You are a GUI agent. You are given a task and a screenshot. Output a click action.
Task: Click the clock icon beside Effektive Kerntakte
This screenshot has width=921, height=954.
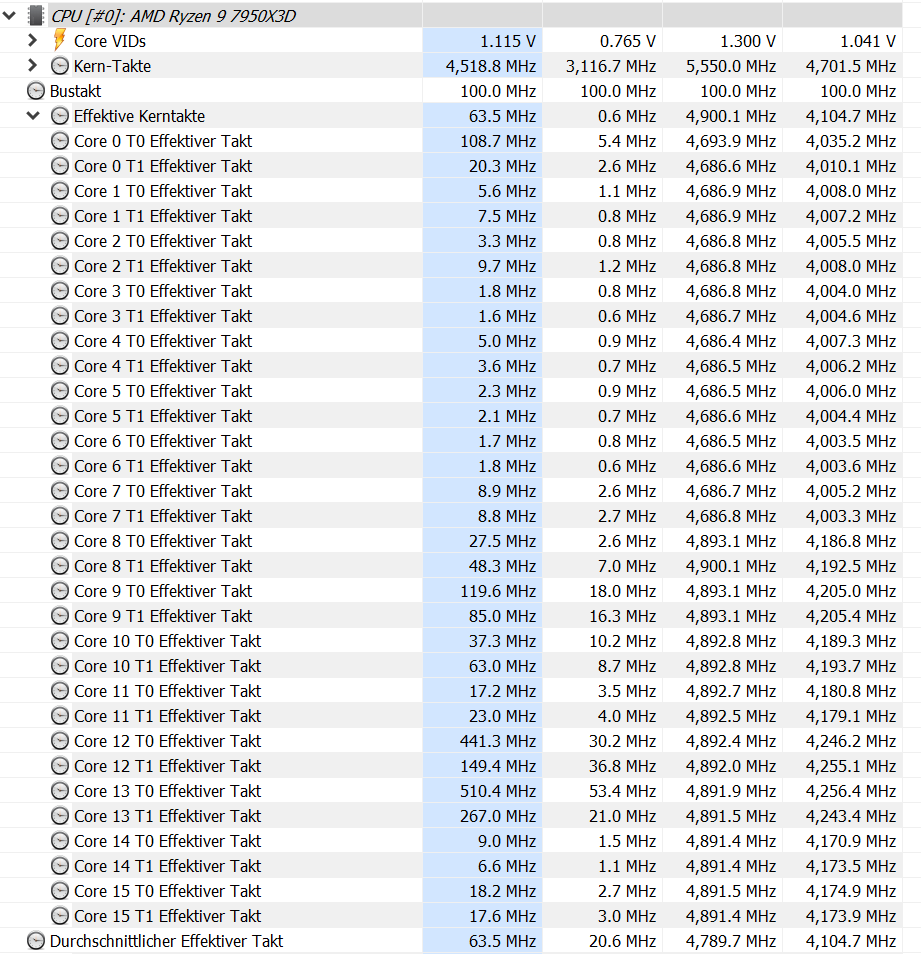pyautogui.click(x=60, y=116)
